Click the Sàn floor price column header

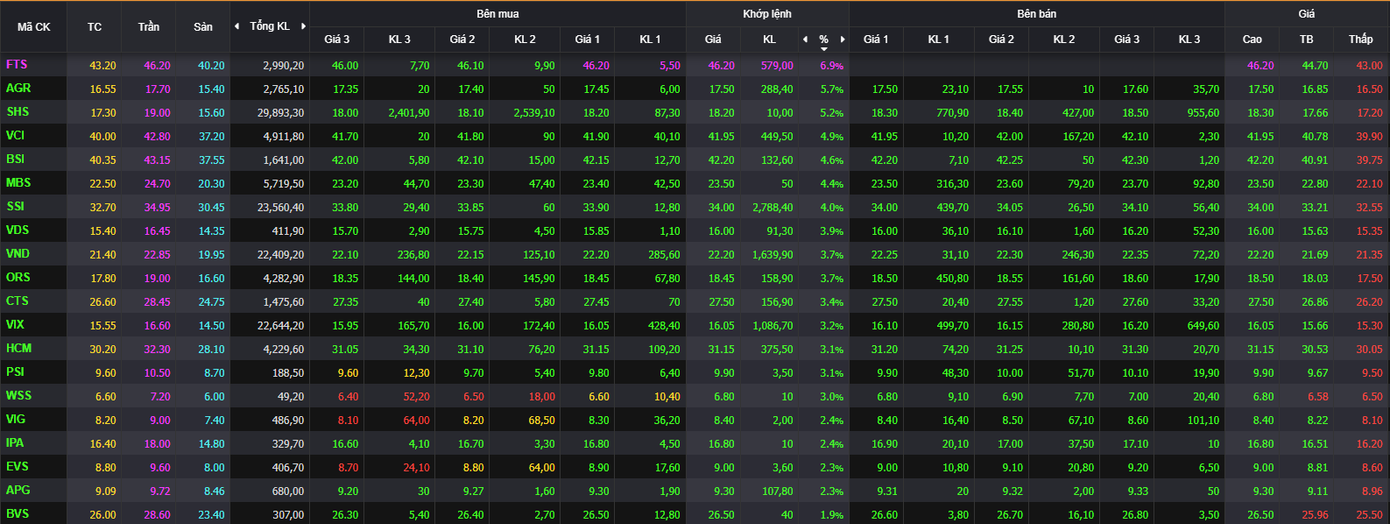[x=202, y=27]
